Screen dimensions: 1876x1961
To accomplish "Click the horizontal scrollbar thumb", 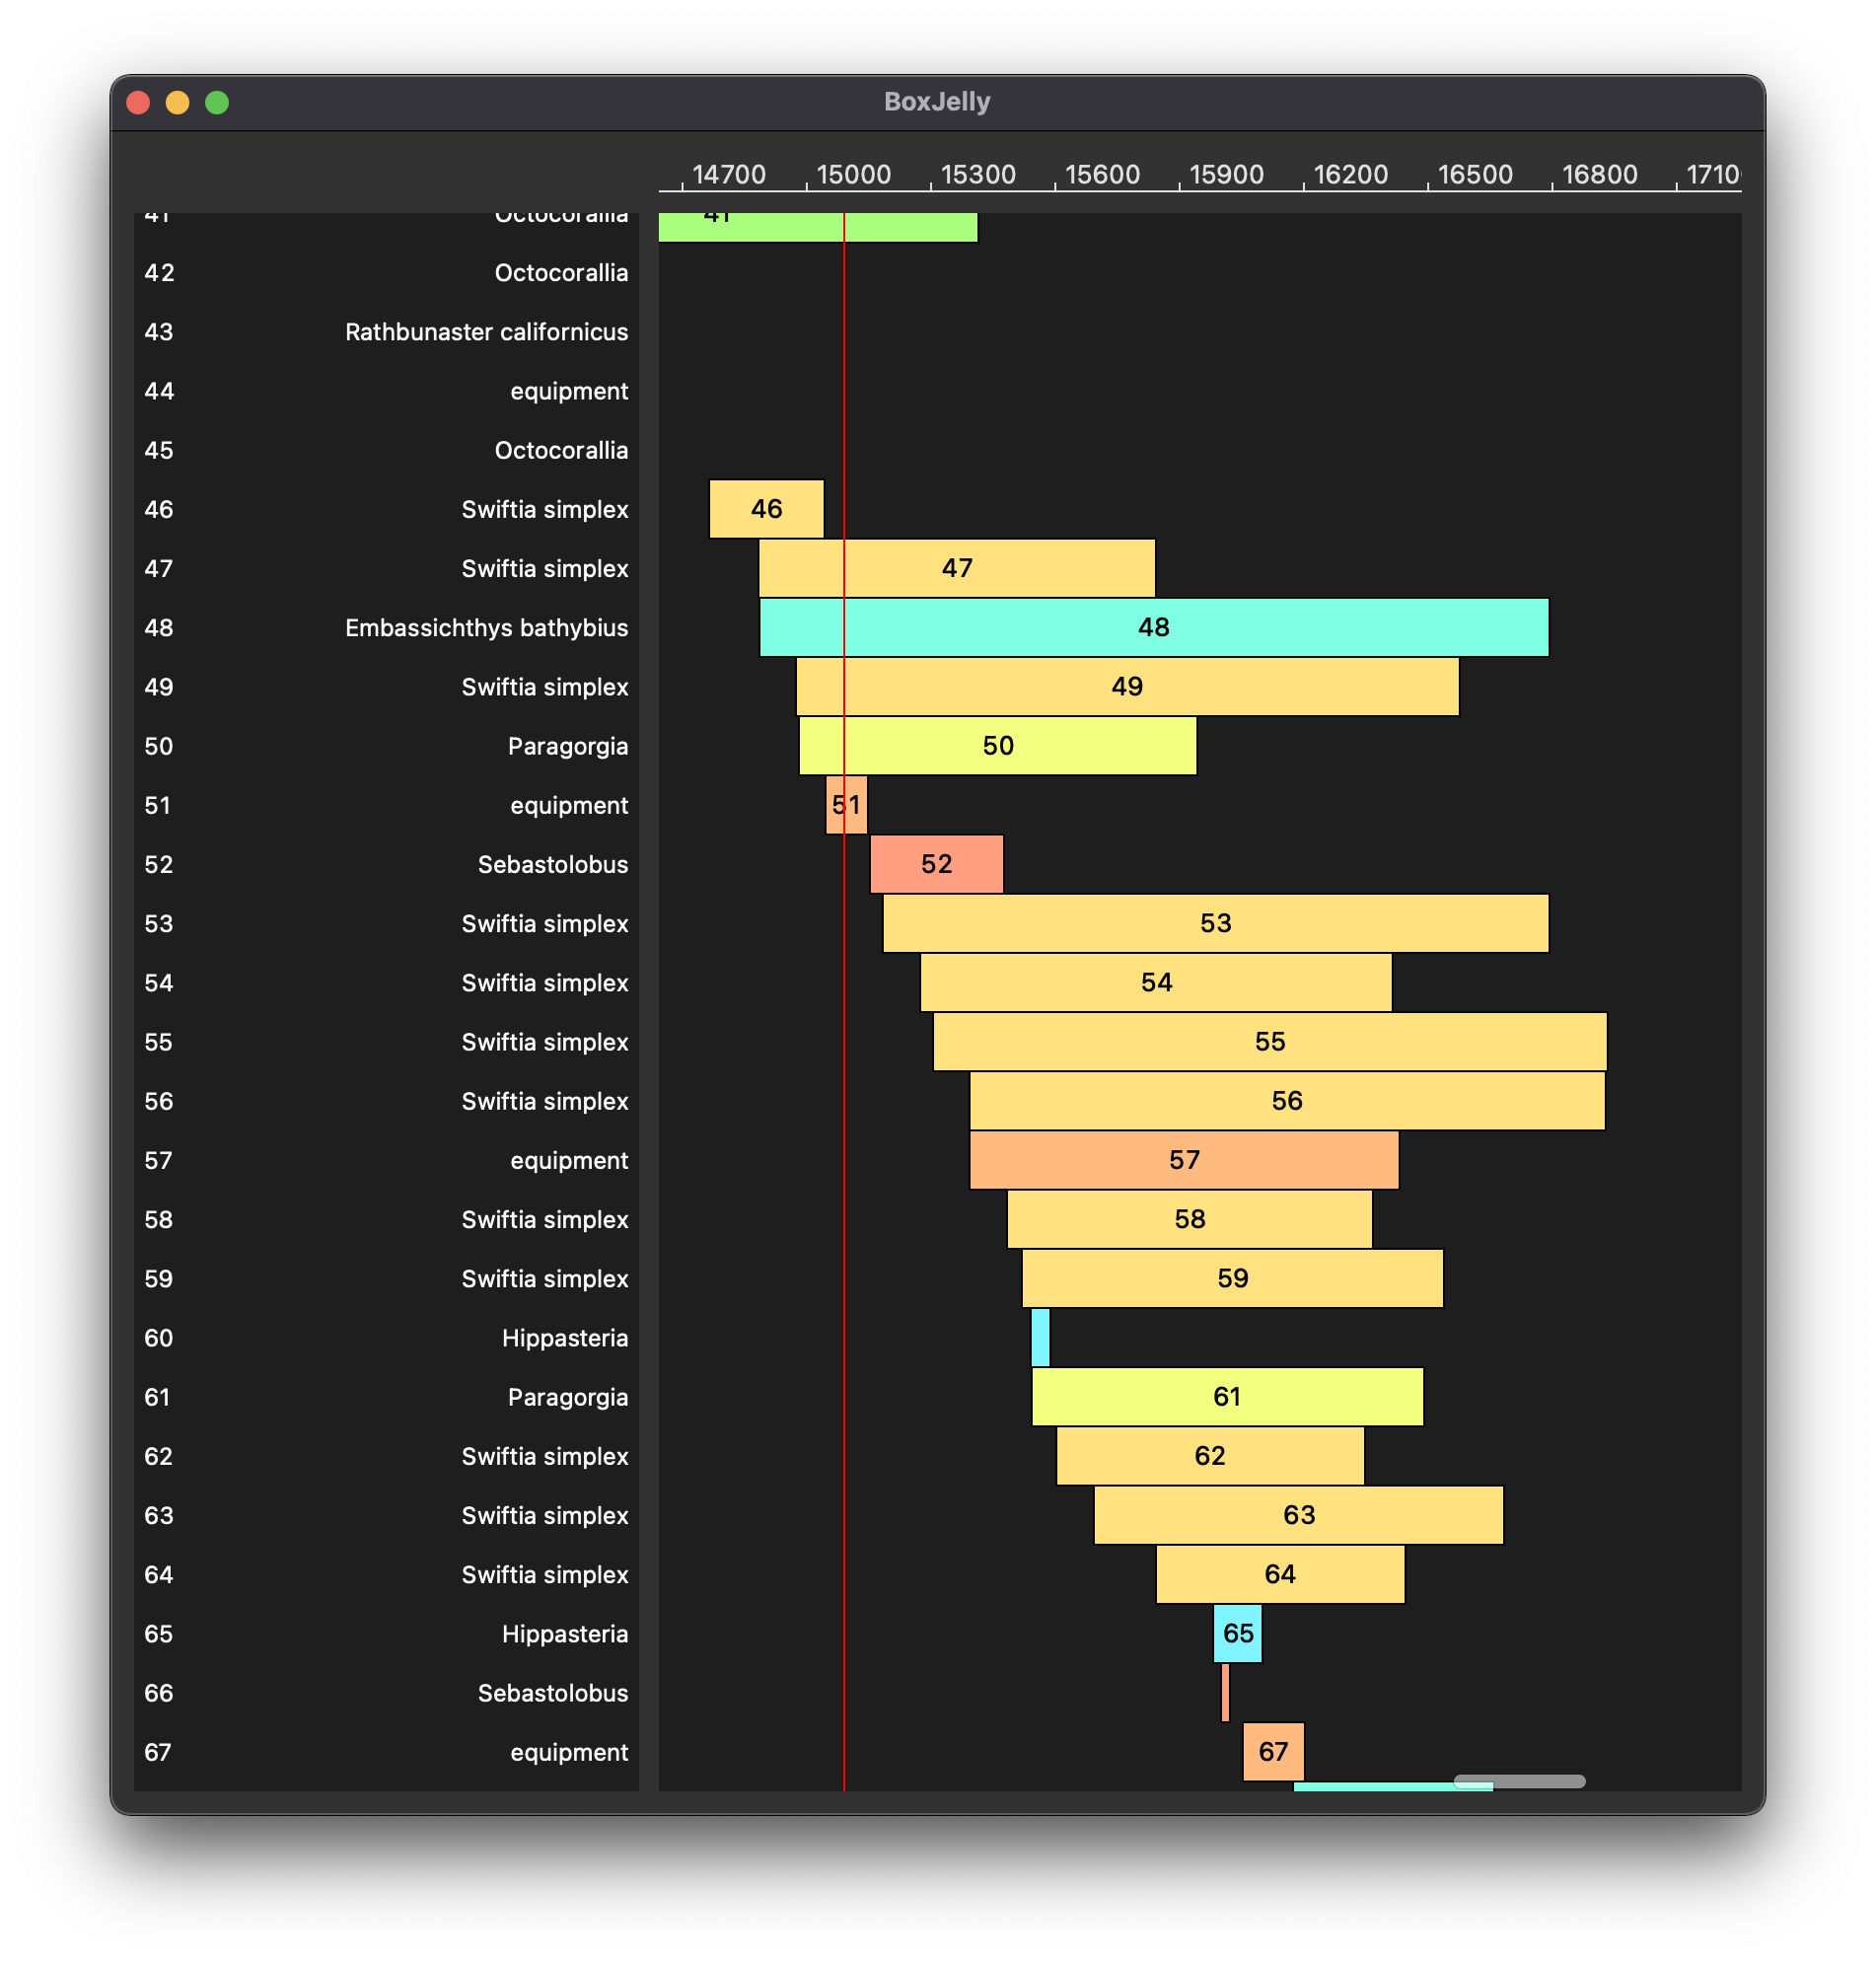I will tap(1518, 1781).
